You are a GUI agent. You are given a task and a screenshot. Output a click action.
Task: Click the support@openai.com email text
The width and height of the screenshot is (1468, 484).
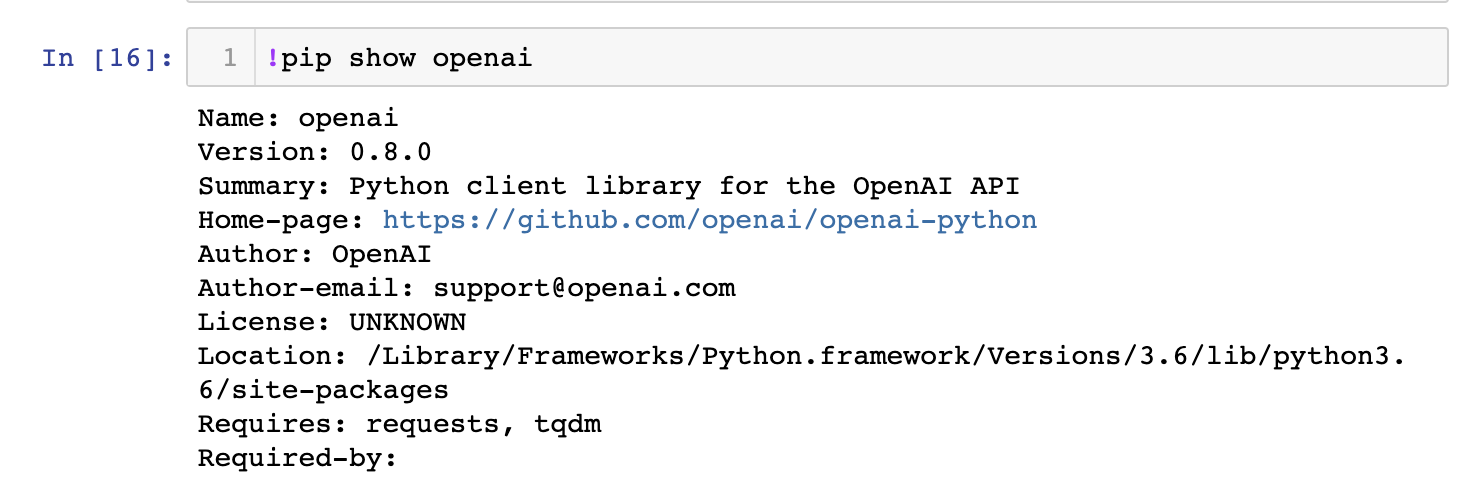[x=584, y=288]
